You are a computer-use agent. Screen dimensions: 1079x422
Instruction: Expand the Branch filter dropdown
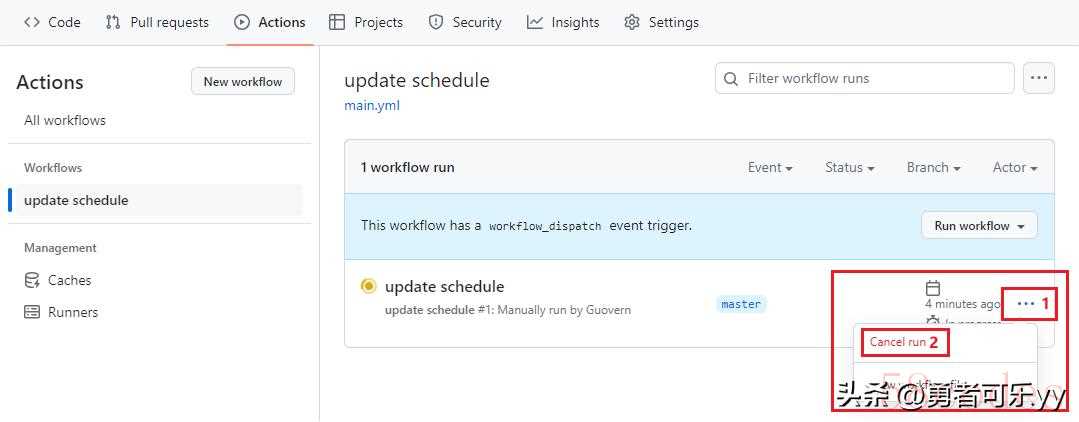click(933, 167)
